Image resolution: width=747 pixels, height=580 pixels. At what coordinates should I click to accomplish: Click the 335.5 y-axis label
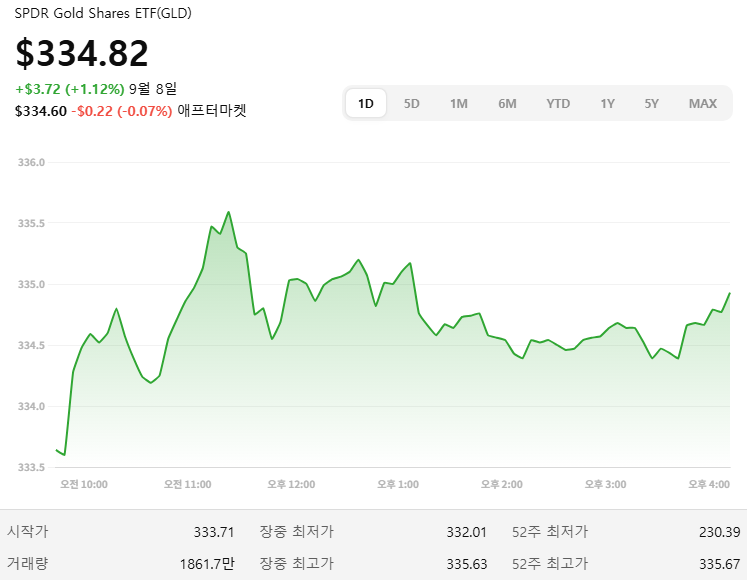pyautogui.click(x=31, y=223)
